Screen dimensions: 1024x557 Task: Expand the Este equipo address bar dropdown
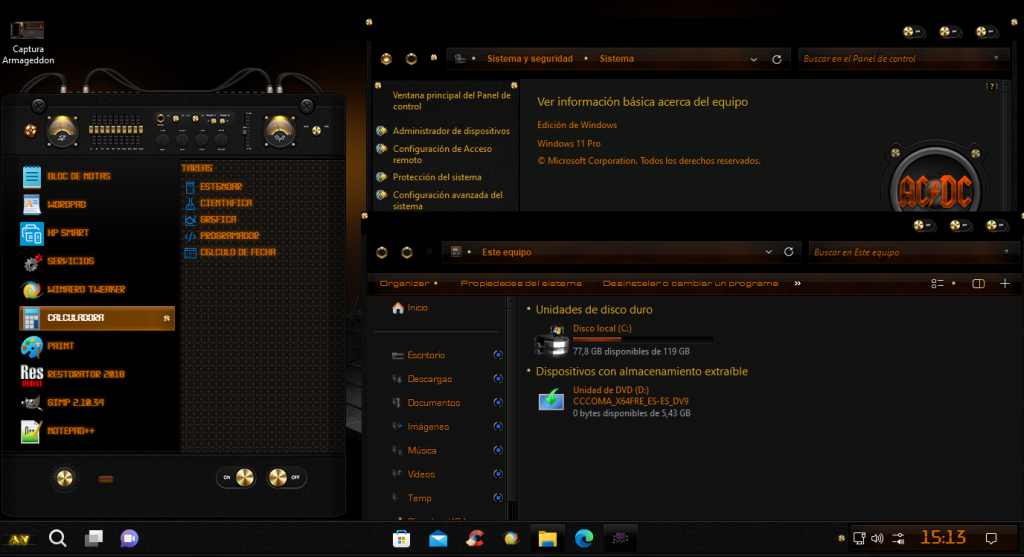[x=769, y=252]
